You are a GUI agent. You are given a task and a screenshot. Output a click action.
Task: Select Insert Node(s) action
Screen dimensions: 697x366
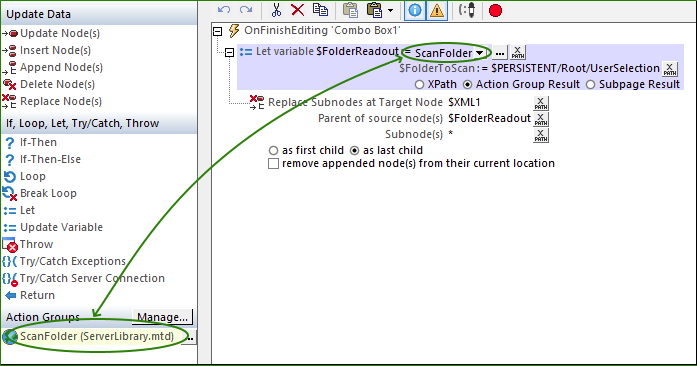point(55,50)
